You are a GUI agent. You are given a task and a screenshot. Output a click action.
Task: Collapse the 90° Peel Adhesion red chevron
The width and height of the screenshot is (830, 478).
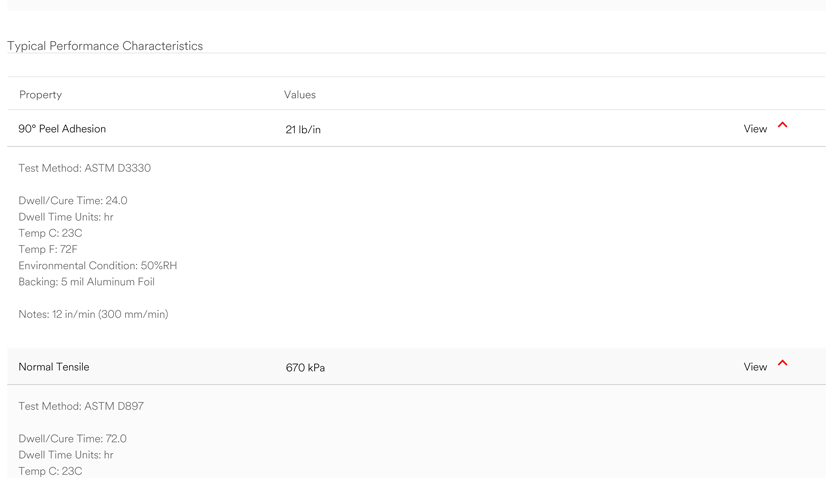coord(782,125)
